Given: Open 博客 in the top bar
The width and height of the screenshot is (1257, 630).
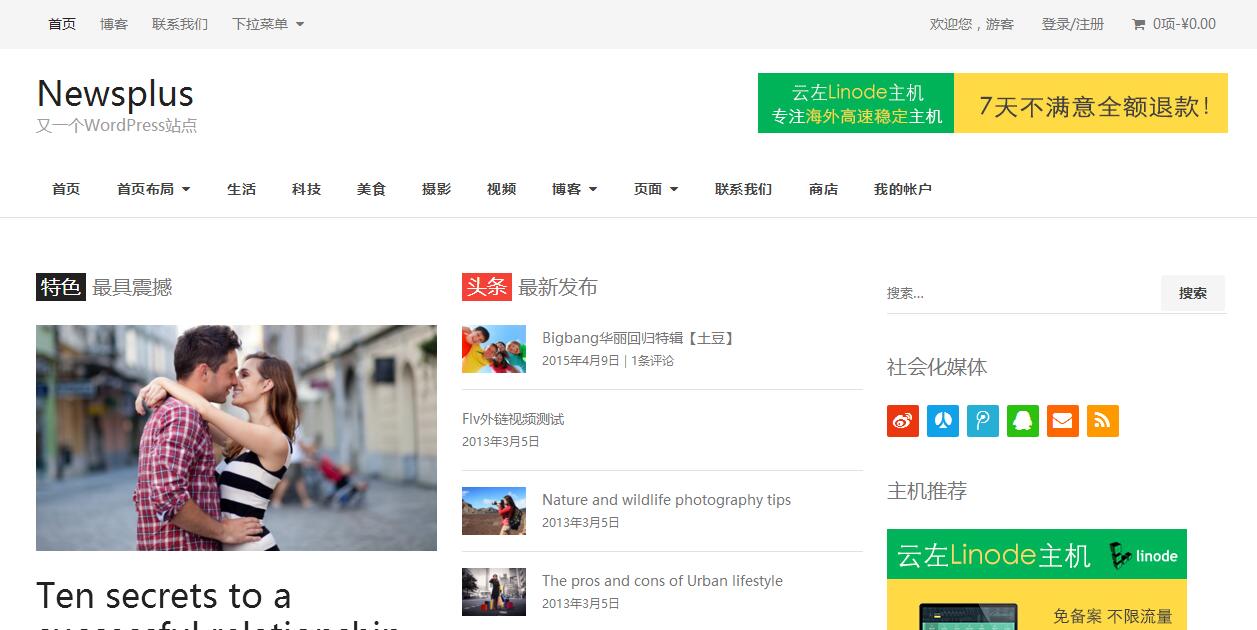Looking at the screenshot, I should [x=114, y=24].
